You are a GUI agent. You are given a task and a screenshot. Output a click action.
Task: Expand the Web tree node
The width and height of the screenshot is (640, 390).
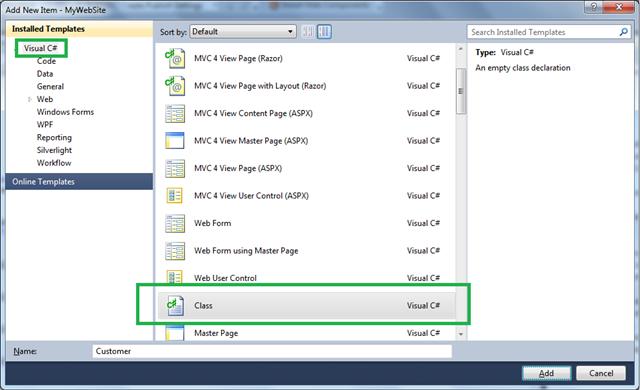(29, 99)
